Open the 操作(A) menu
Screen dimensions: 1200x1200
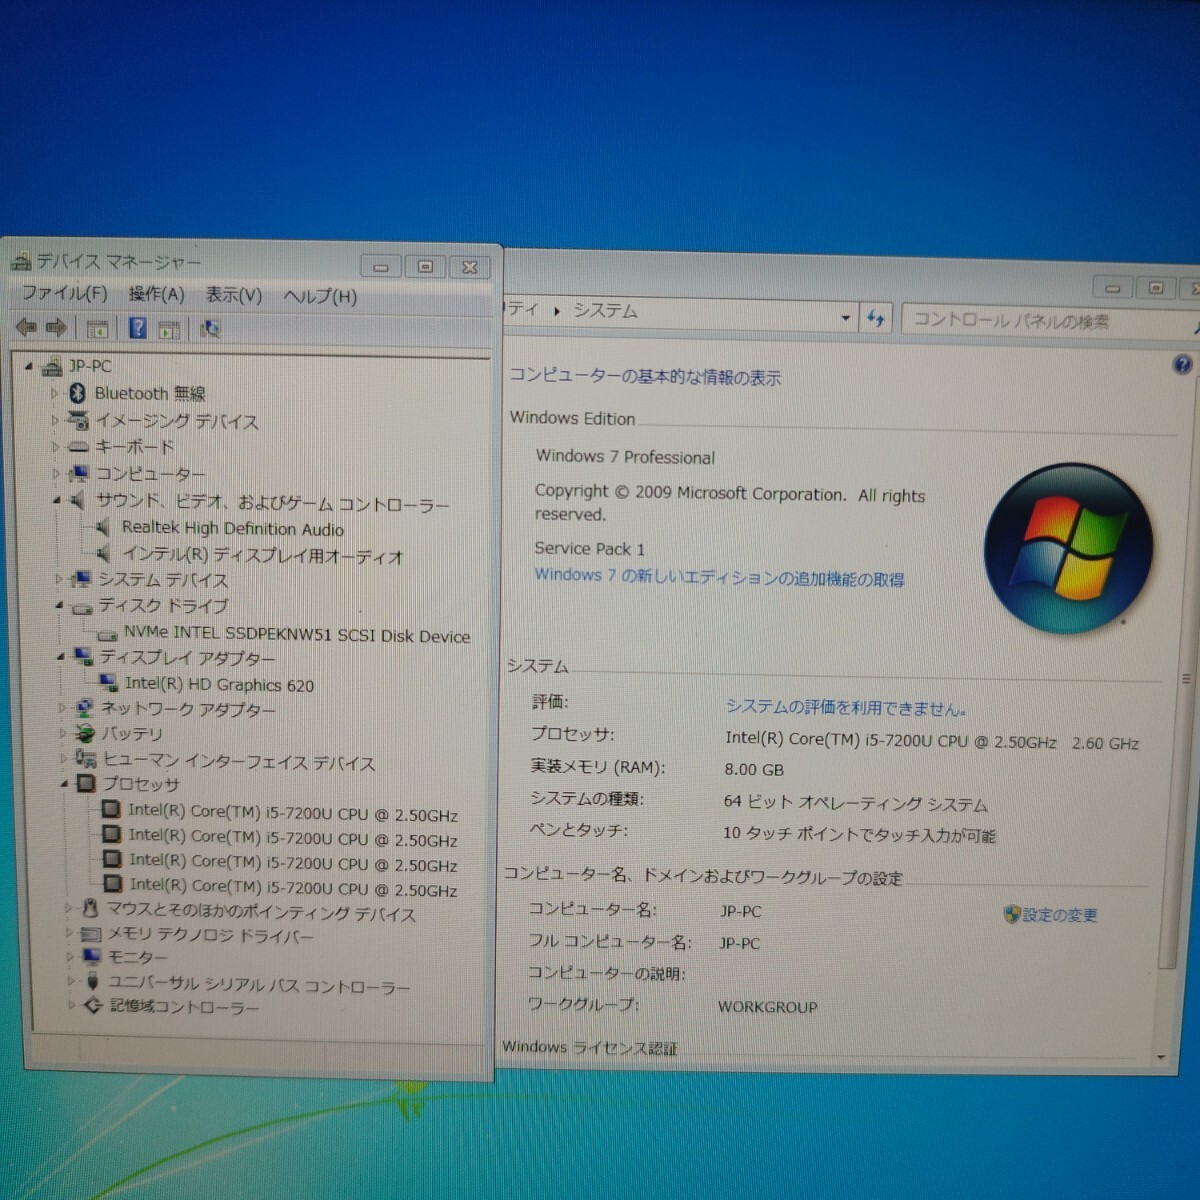coord(156,294)
